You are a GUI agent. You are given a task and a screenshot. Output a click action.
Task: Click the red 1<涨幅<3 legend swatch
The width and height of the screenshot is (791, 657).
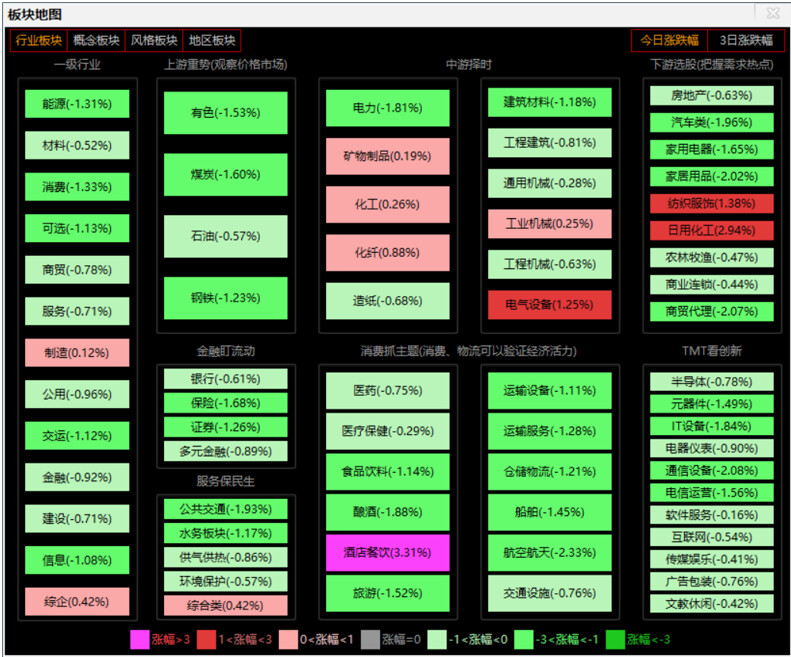(207, 640)
